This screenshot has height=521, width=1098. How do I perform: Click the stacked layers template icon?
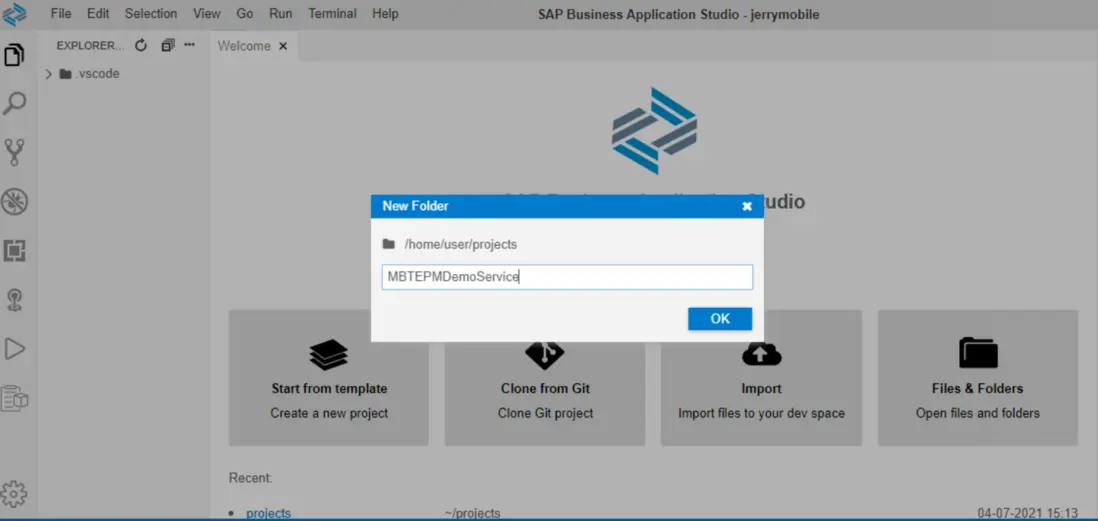(328, 354)
